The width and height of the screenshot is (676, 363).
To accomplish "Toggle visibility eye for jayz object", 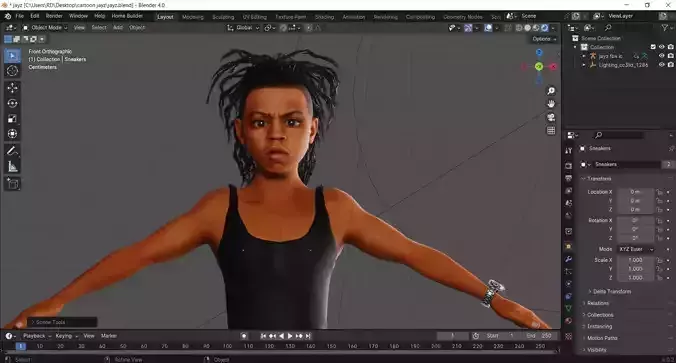I will pyautogui.click(x=662, y=56).
